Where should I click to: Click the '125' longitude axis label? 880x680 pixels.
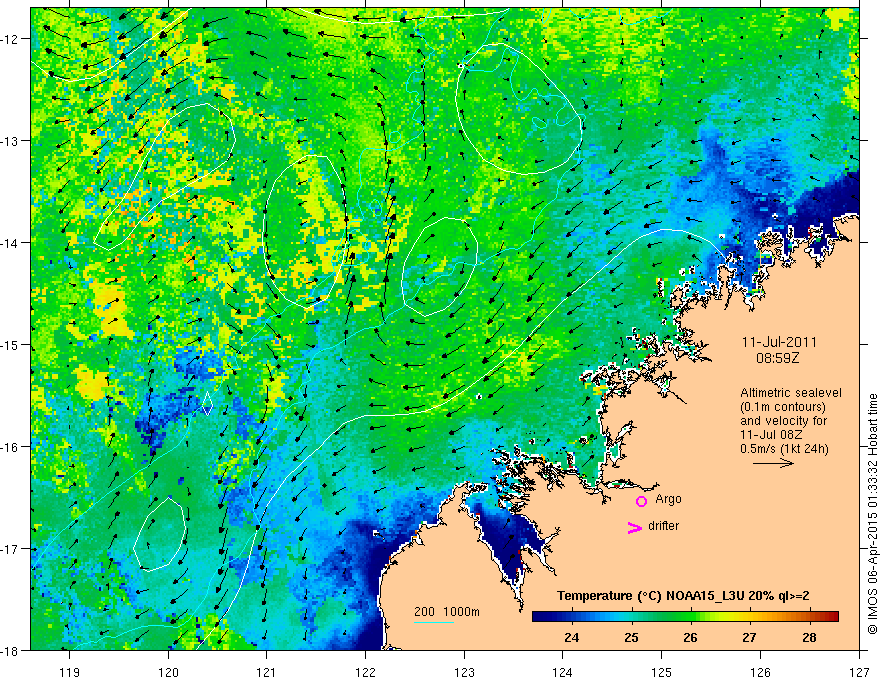point(662,672)
